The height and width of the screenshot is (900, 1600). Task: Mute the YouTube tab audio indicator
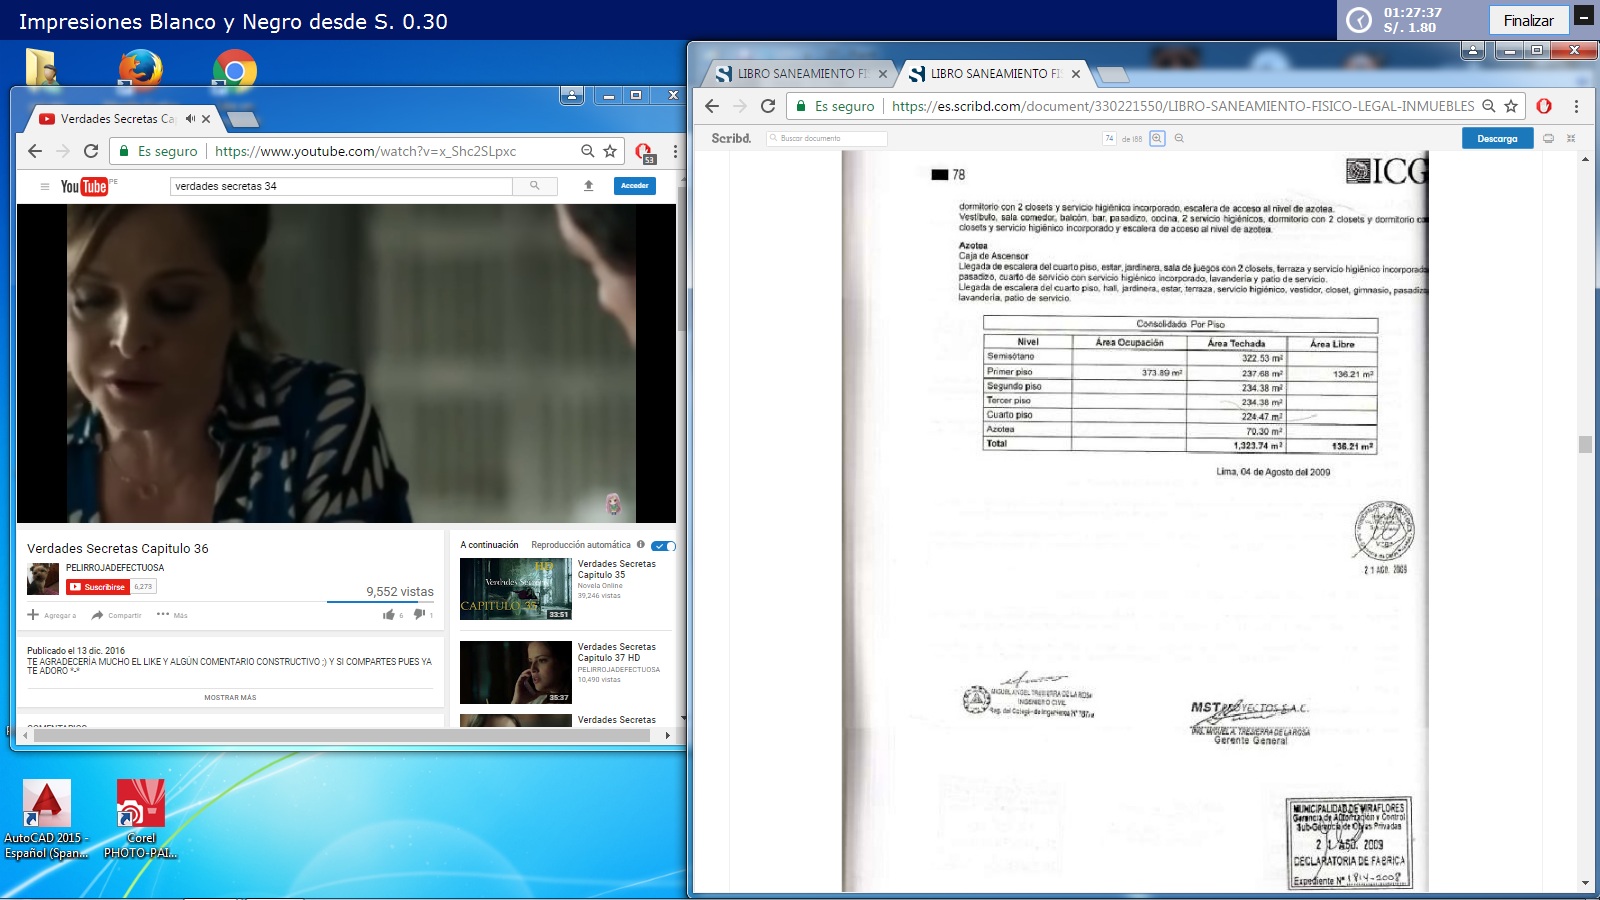(x=190, y=119)
